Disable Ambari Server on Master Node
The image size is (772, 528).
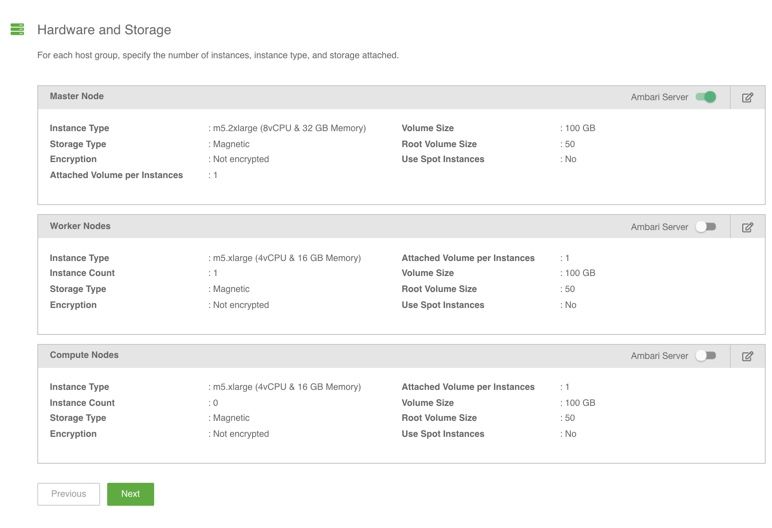pos(706,97)
